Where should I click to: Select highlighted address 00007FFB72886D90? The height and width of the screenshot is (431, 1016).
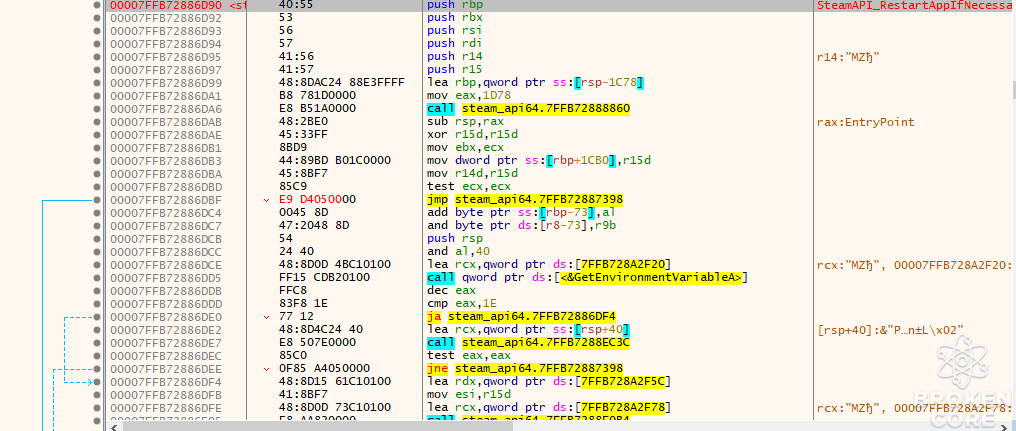[165, 5]
